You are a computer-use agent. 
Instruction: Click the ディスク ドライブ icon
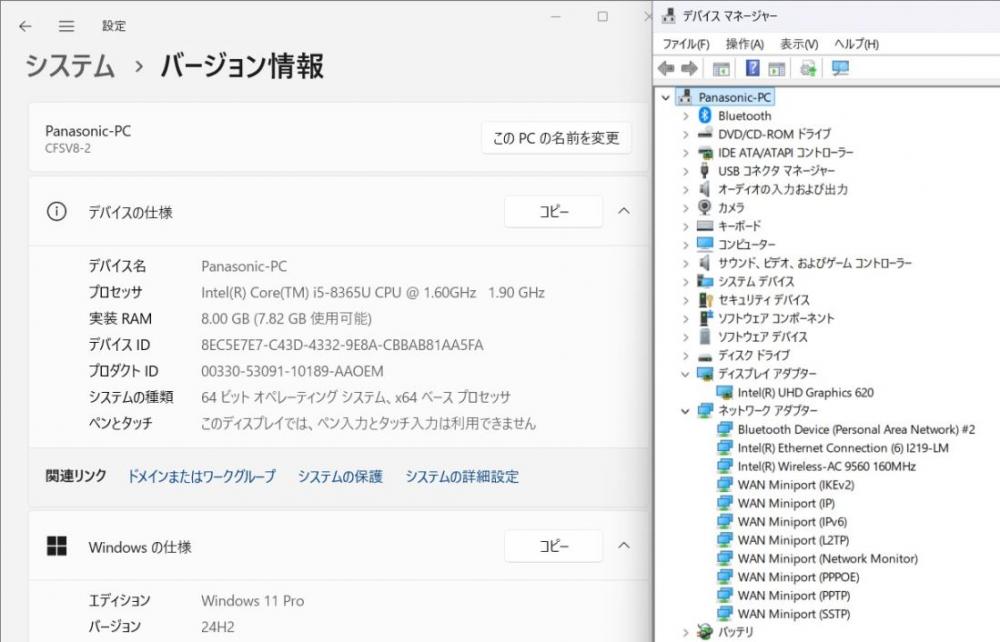(x=705, y=356)
